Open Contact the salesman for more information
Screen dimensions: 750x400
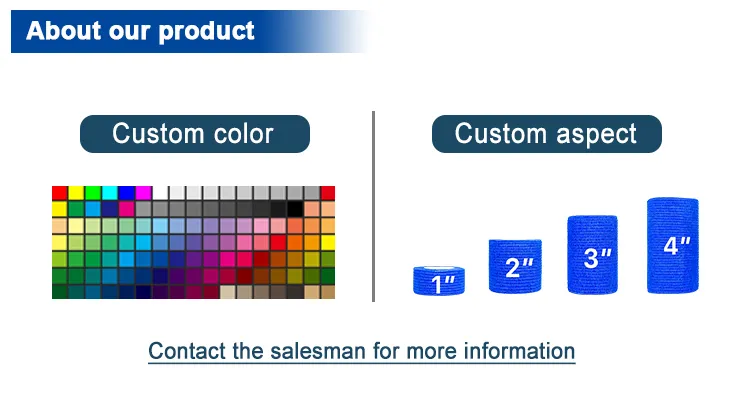tap(362, 351)
